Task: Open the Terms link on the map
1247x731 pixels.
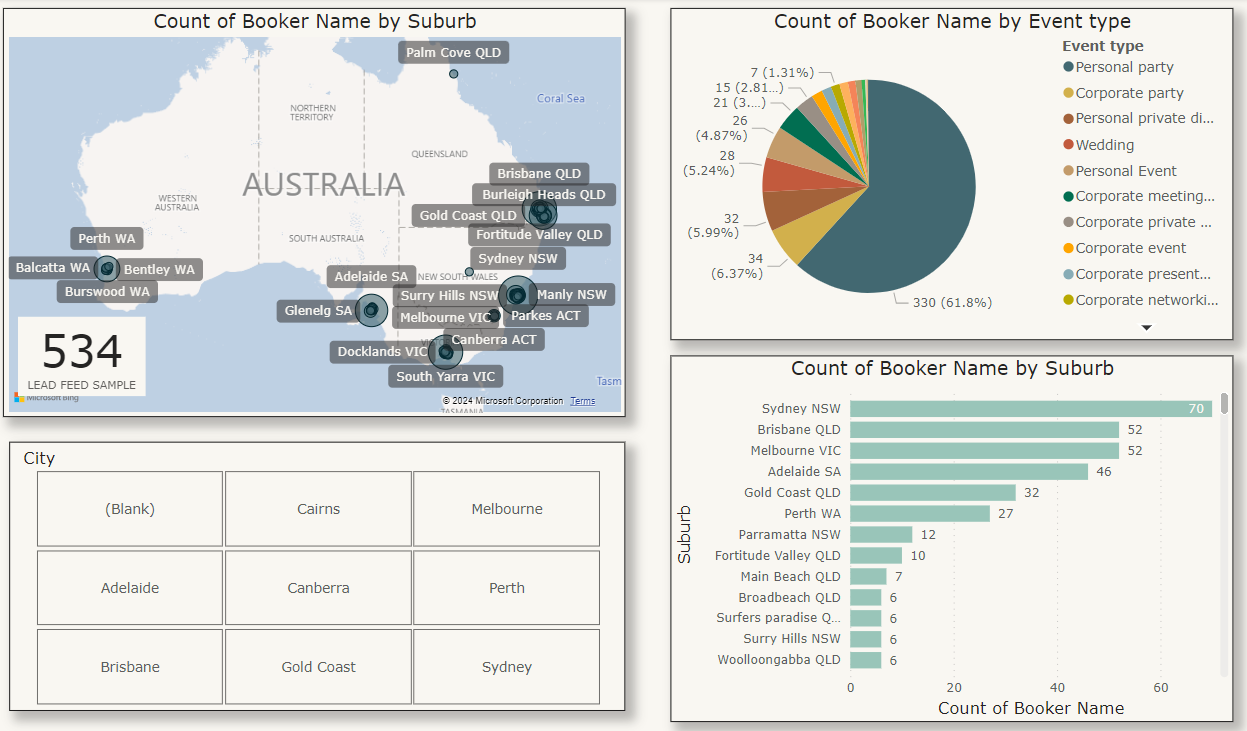Action: pos(582,401)
